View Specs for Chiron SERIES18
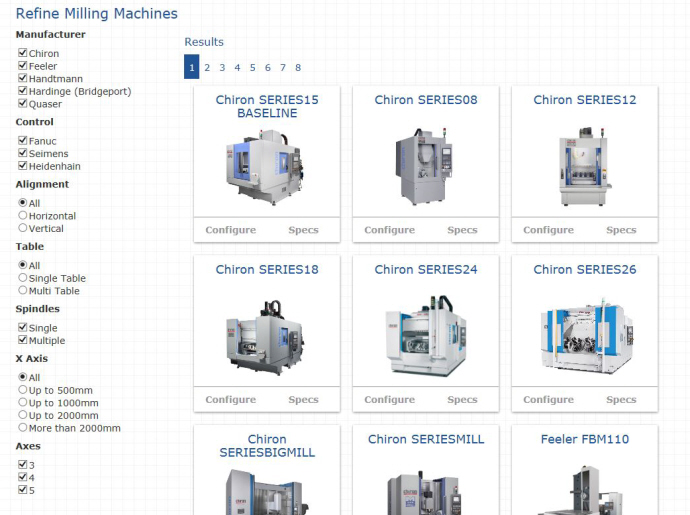This screenshot has width=690, height=515. pos(304,399)
